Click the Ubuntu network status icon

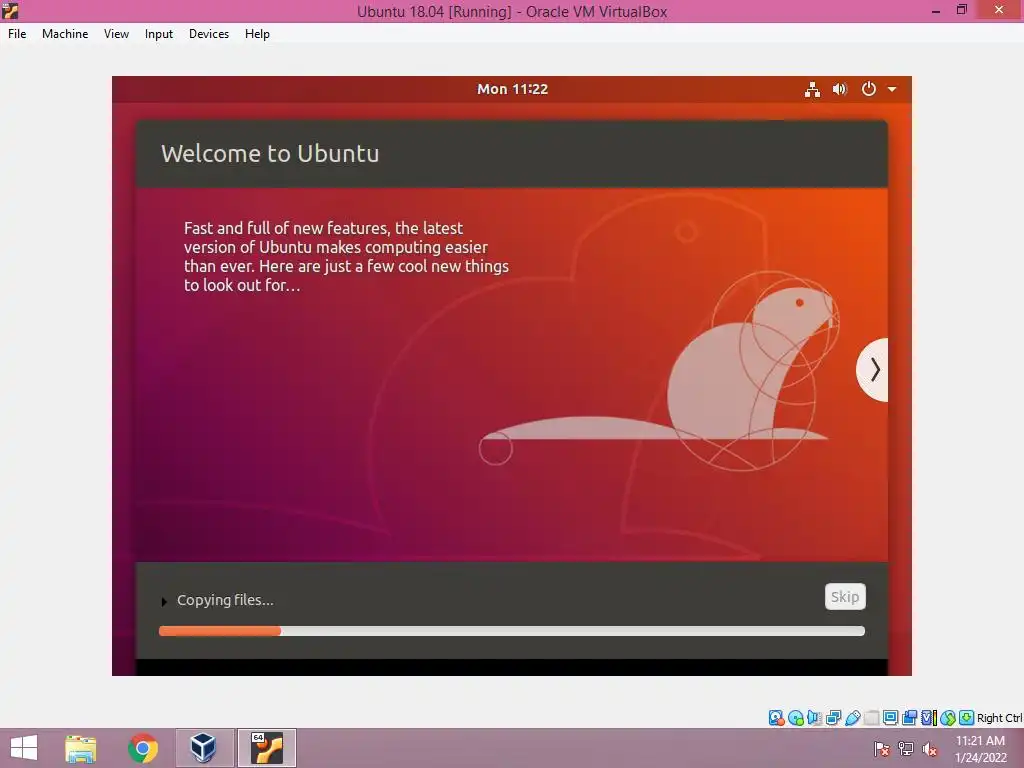[x=812, y=89]
